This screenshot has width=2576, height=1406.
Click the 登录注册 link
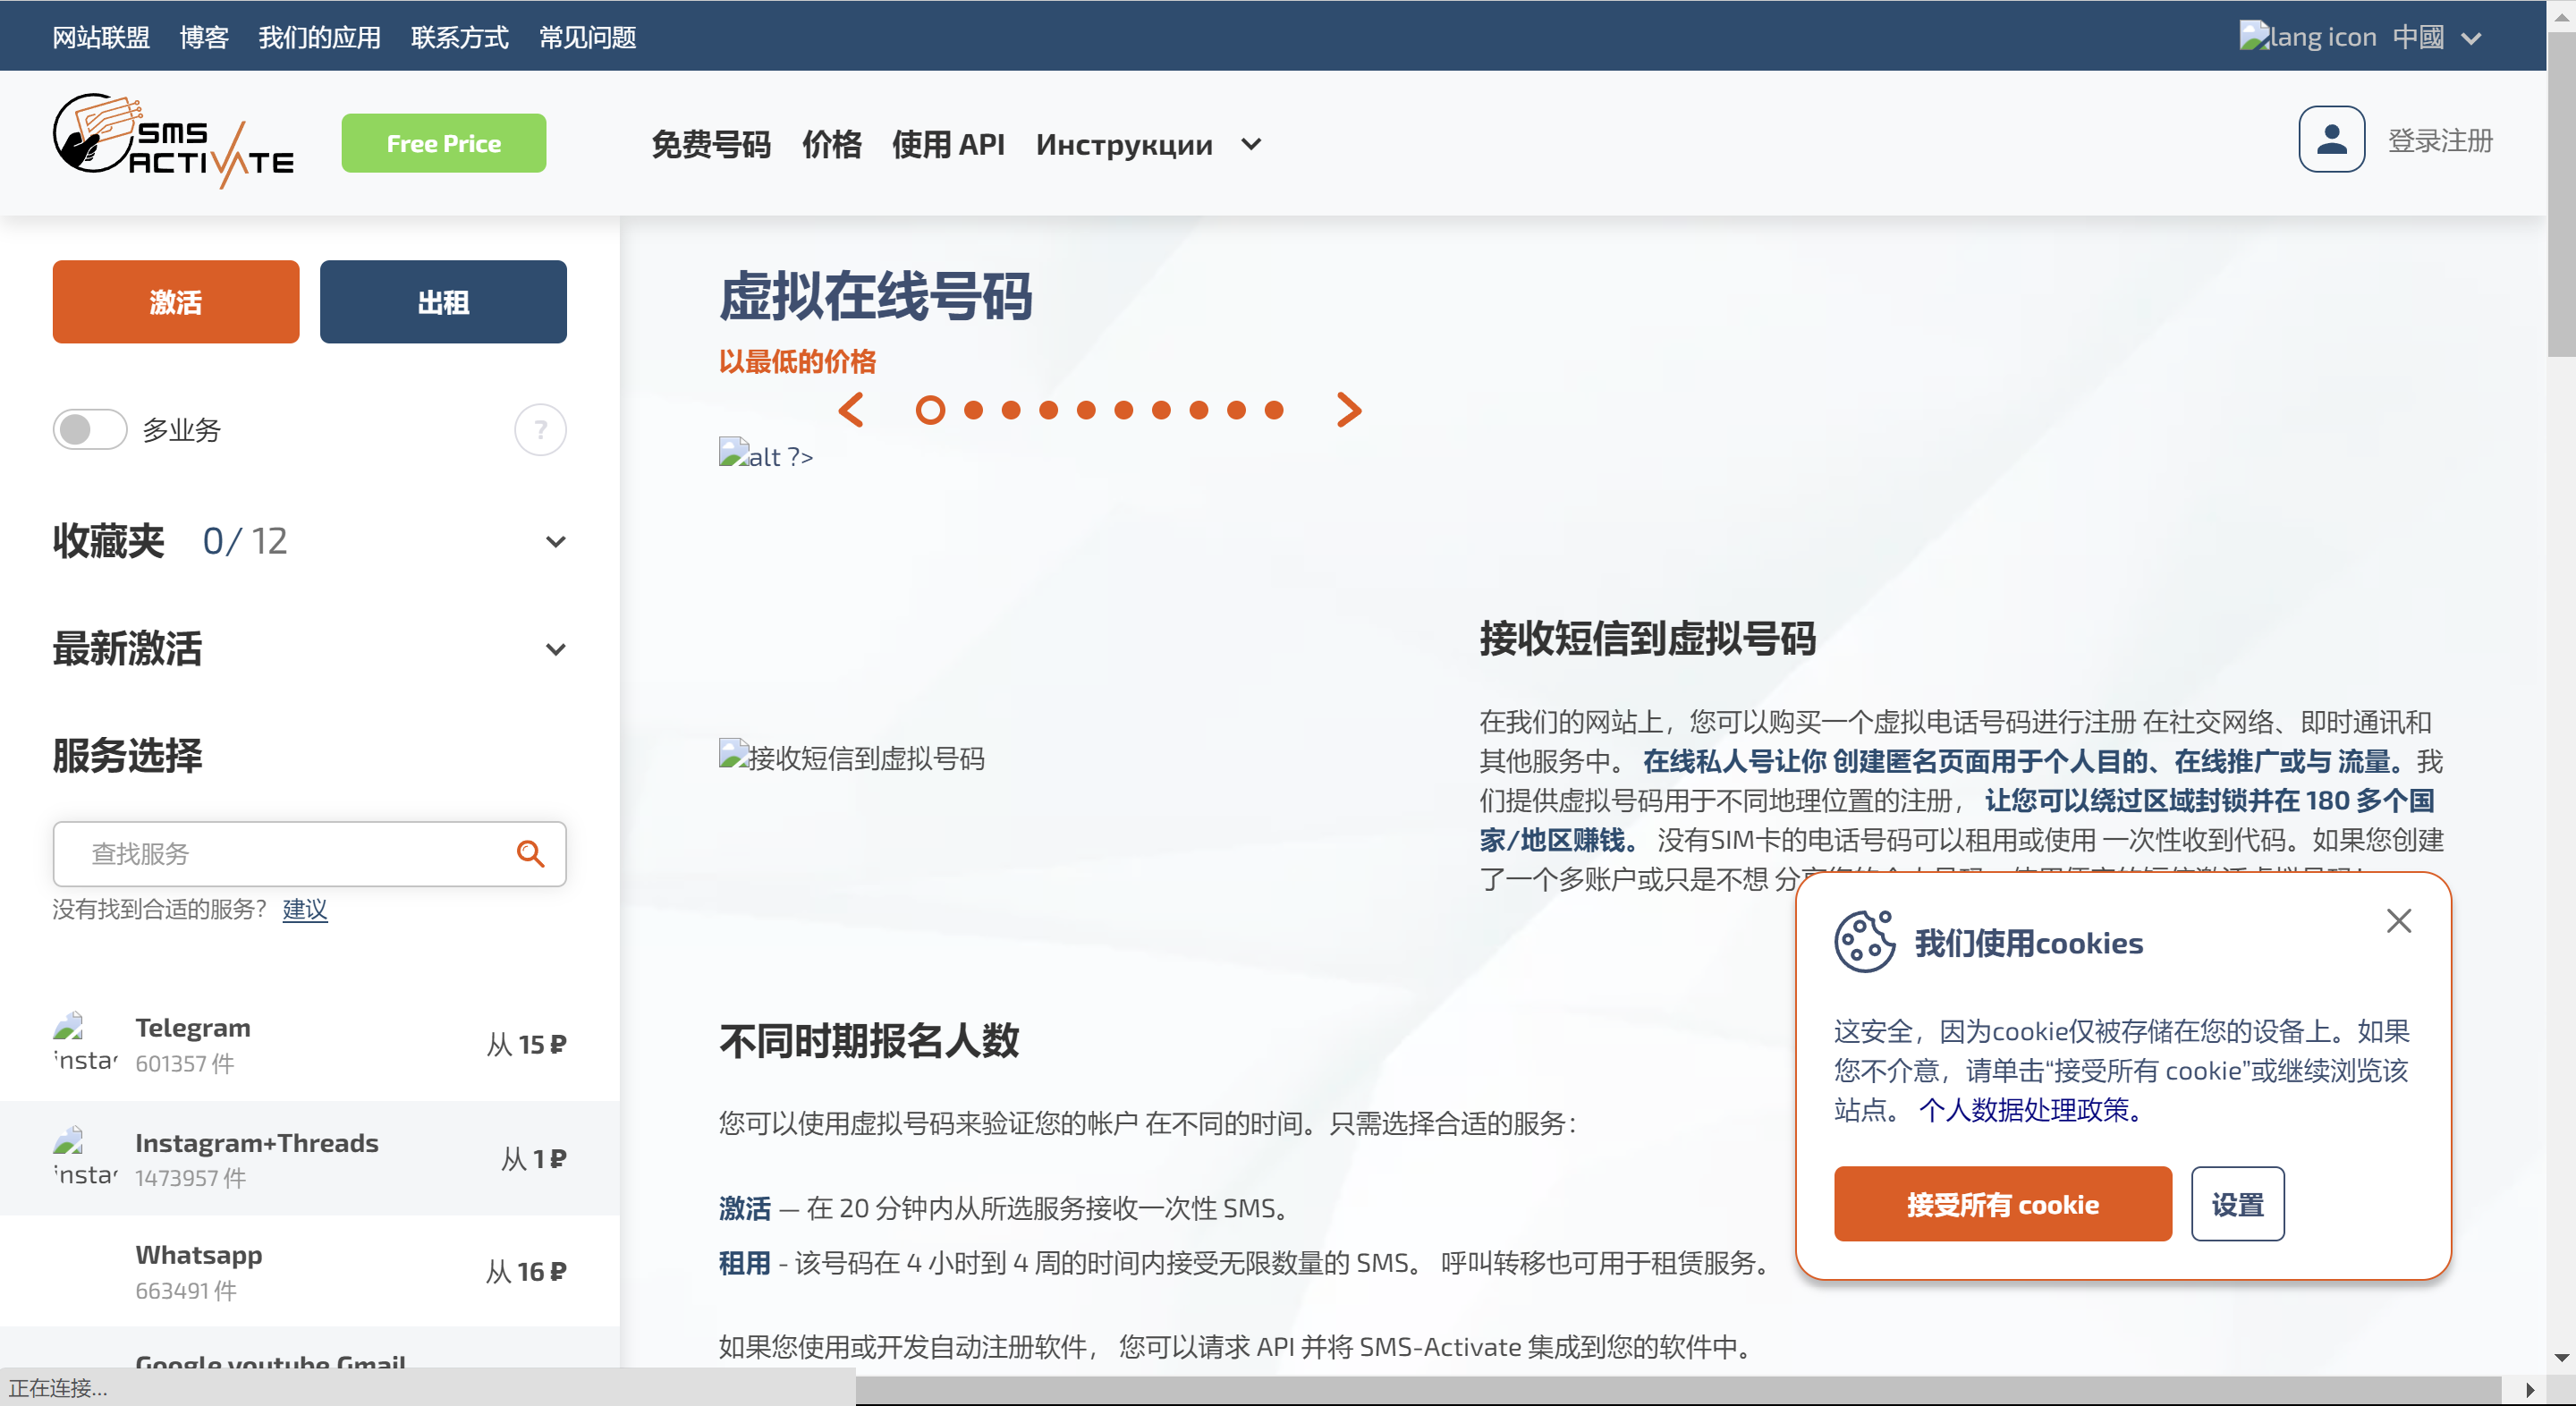(x=2440, y=140)
